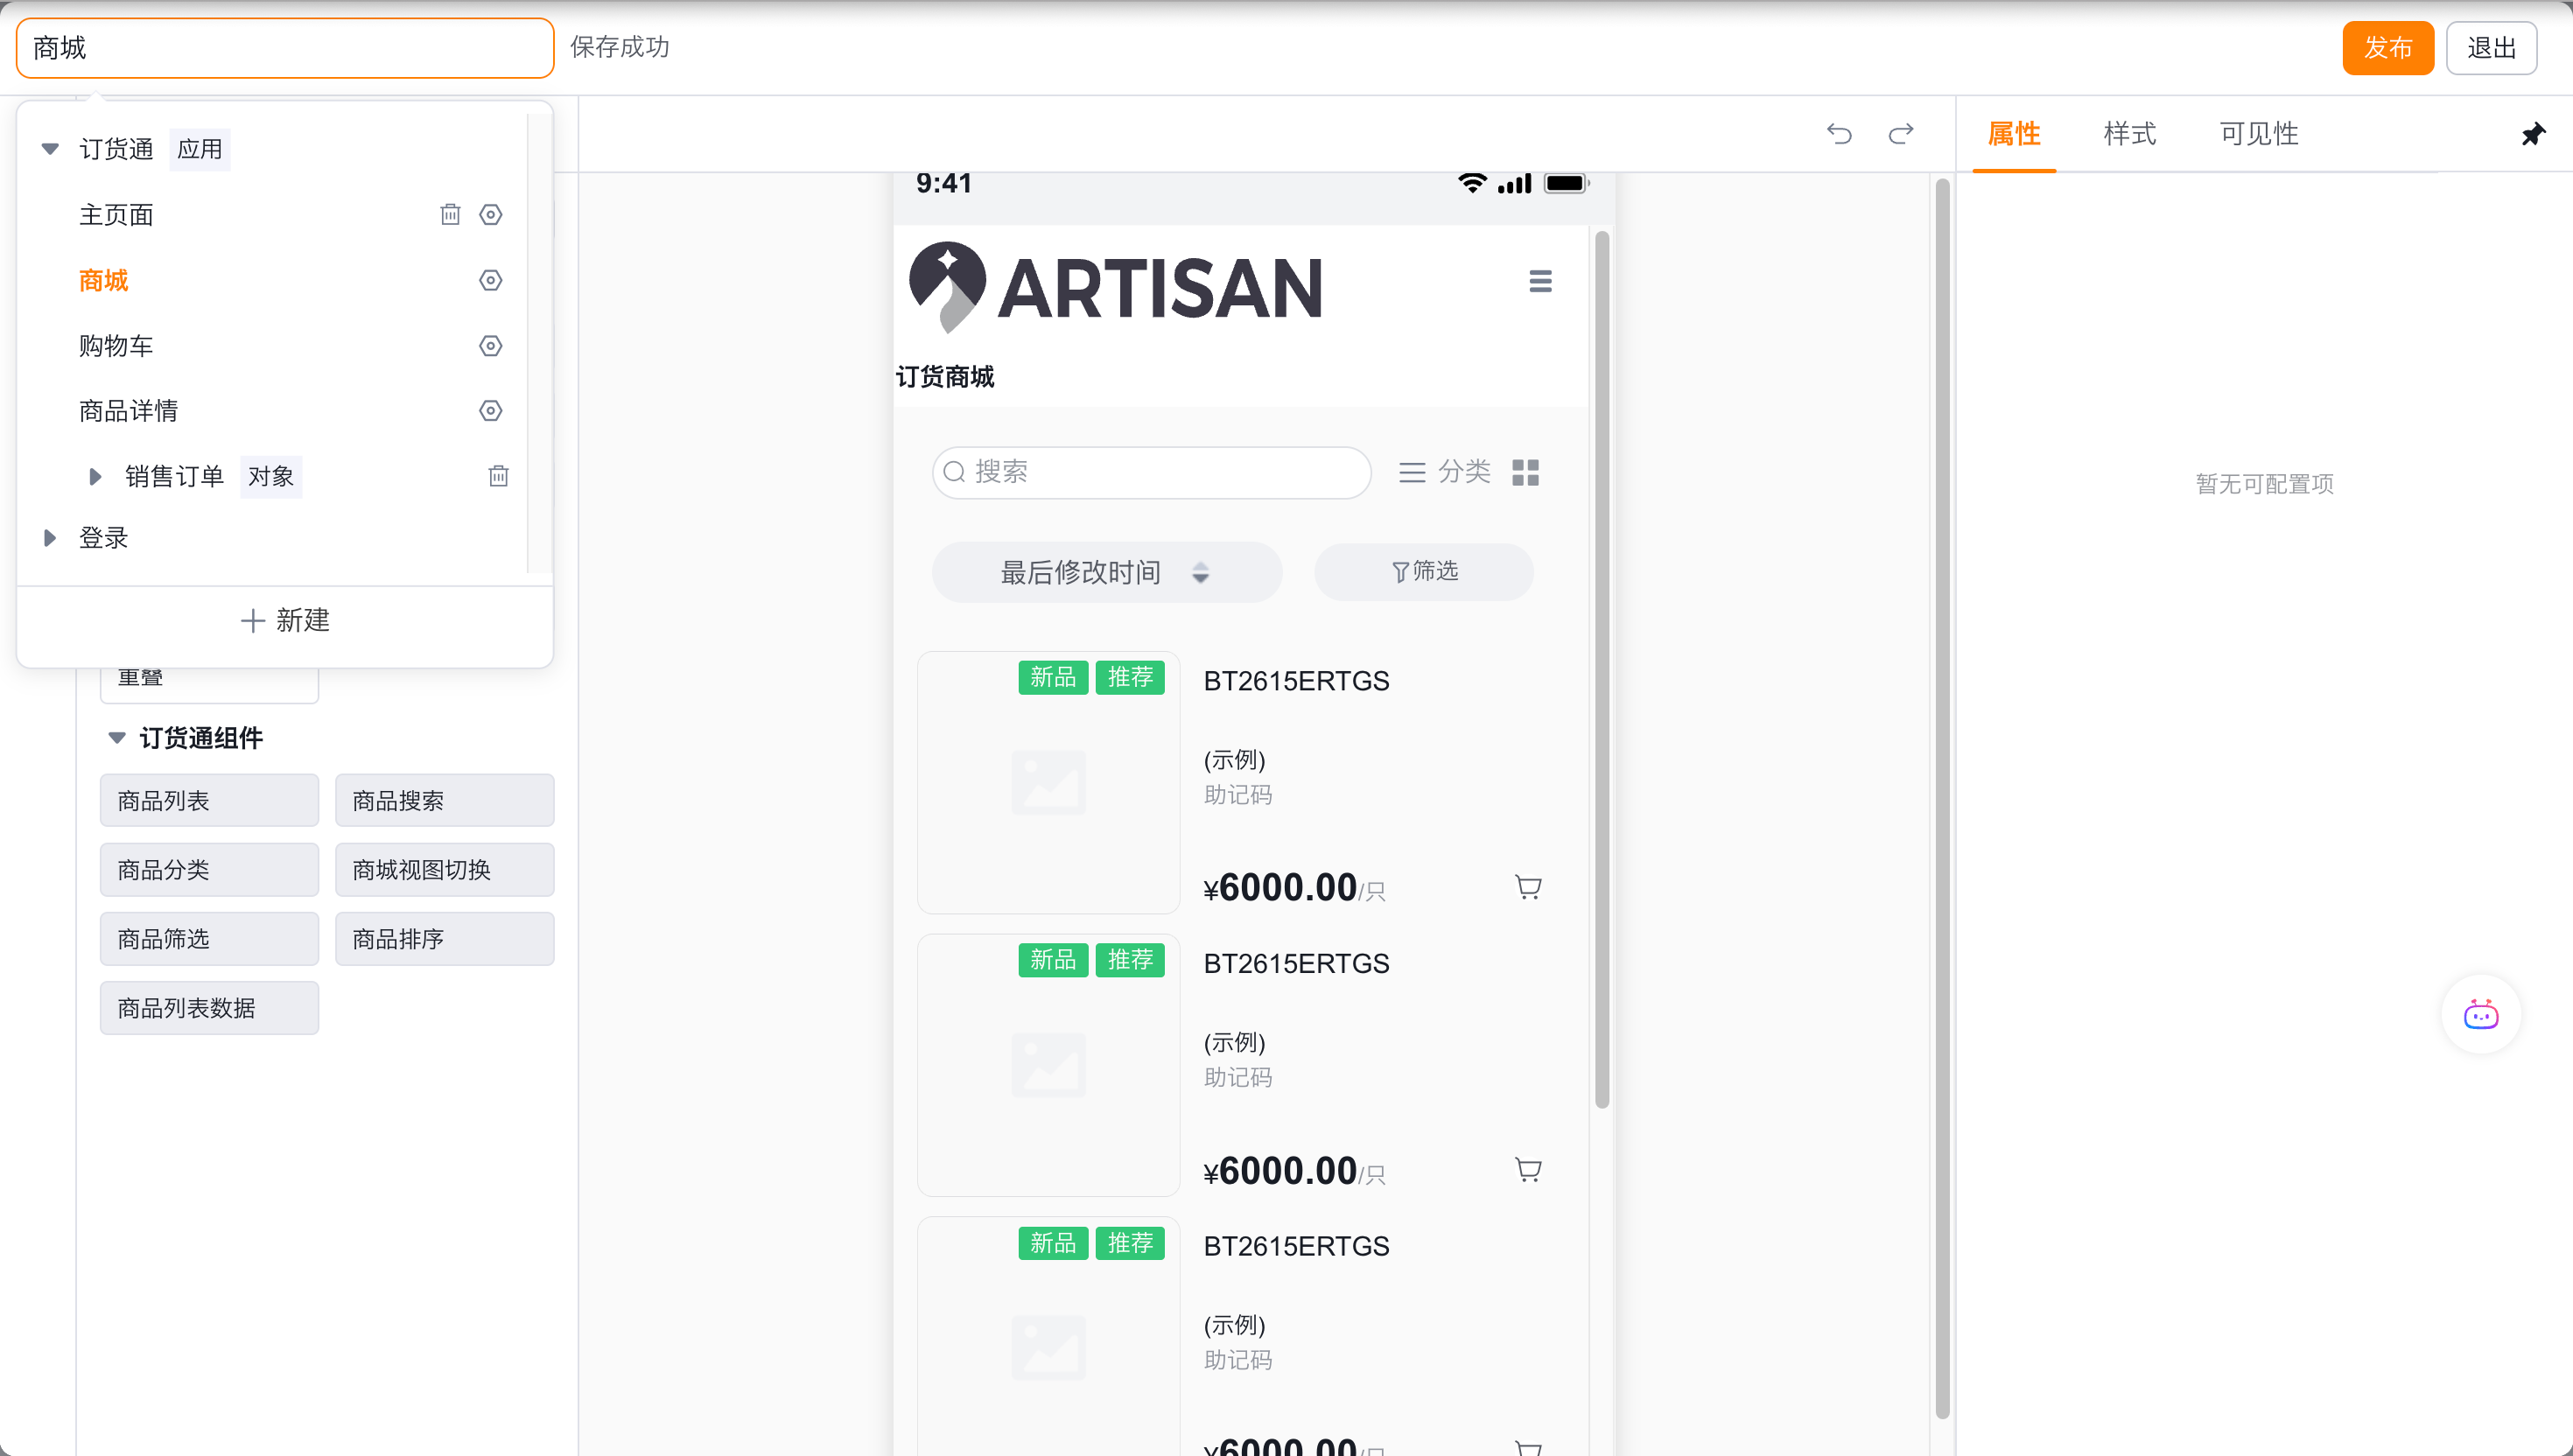Click trash icon beside 销售订单
The height and width of the screenshot is (1456, 2573).
click(498, 476)
